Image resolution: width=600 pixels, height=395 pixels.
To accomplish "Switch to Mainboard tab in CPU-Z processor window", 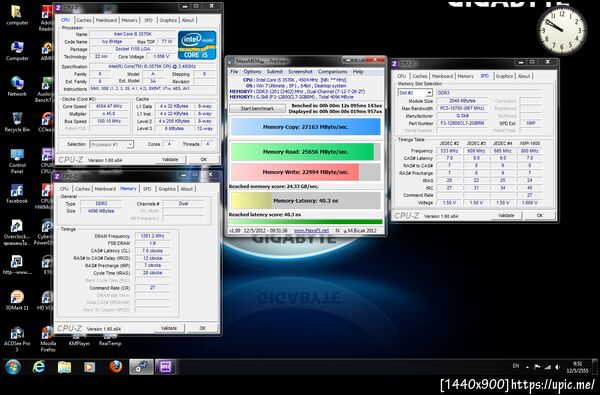I will (x=106, y=20).
